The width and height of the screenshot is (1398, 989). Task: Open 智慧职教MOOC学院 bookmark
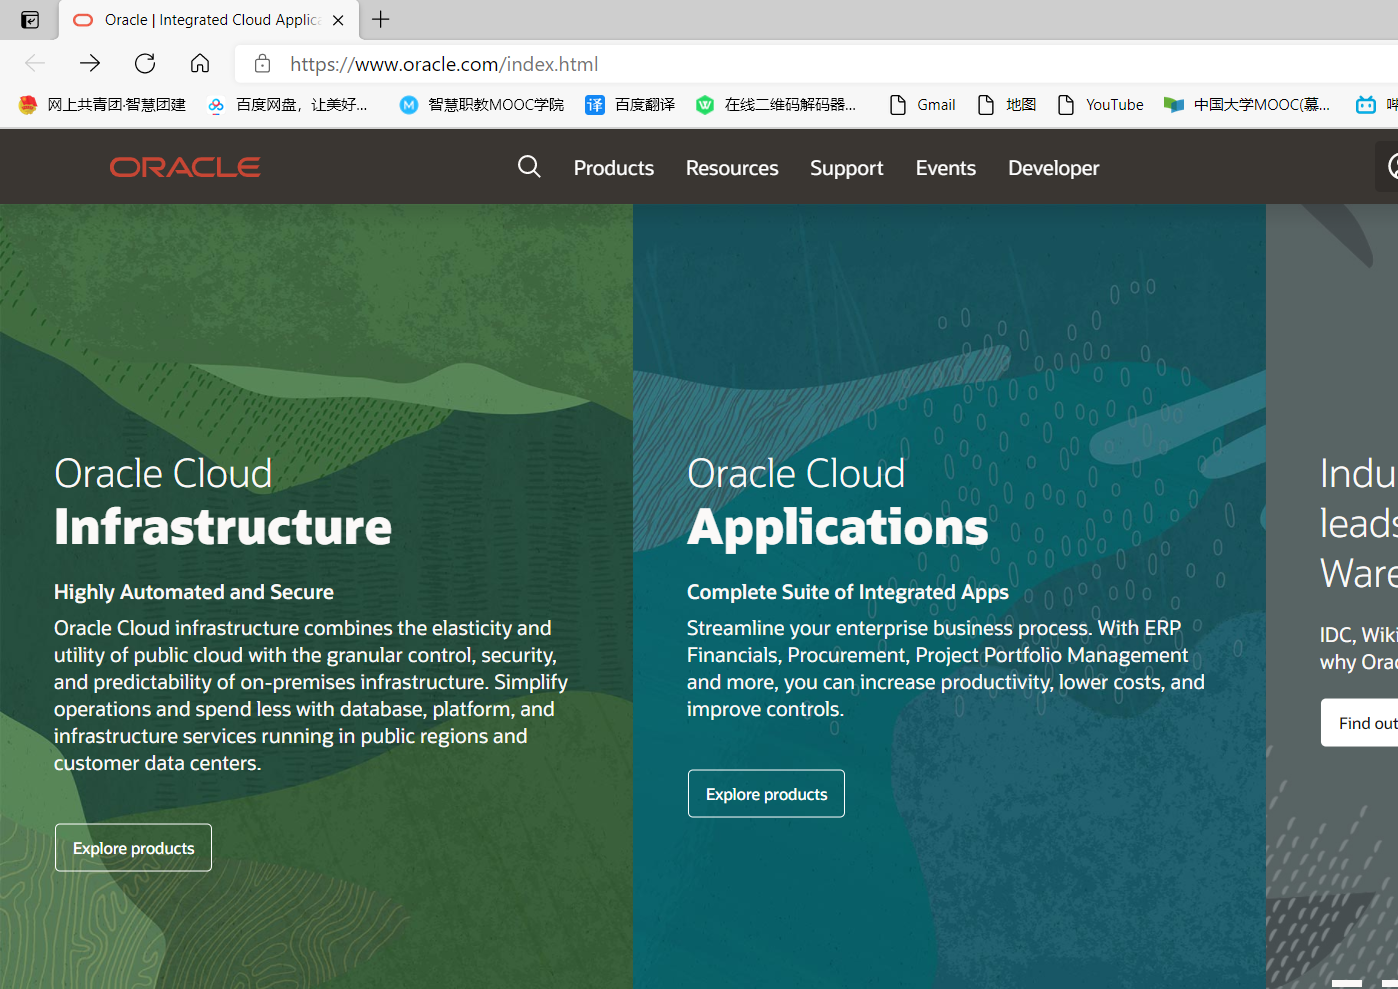coord(481,105)
